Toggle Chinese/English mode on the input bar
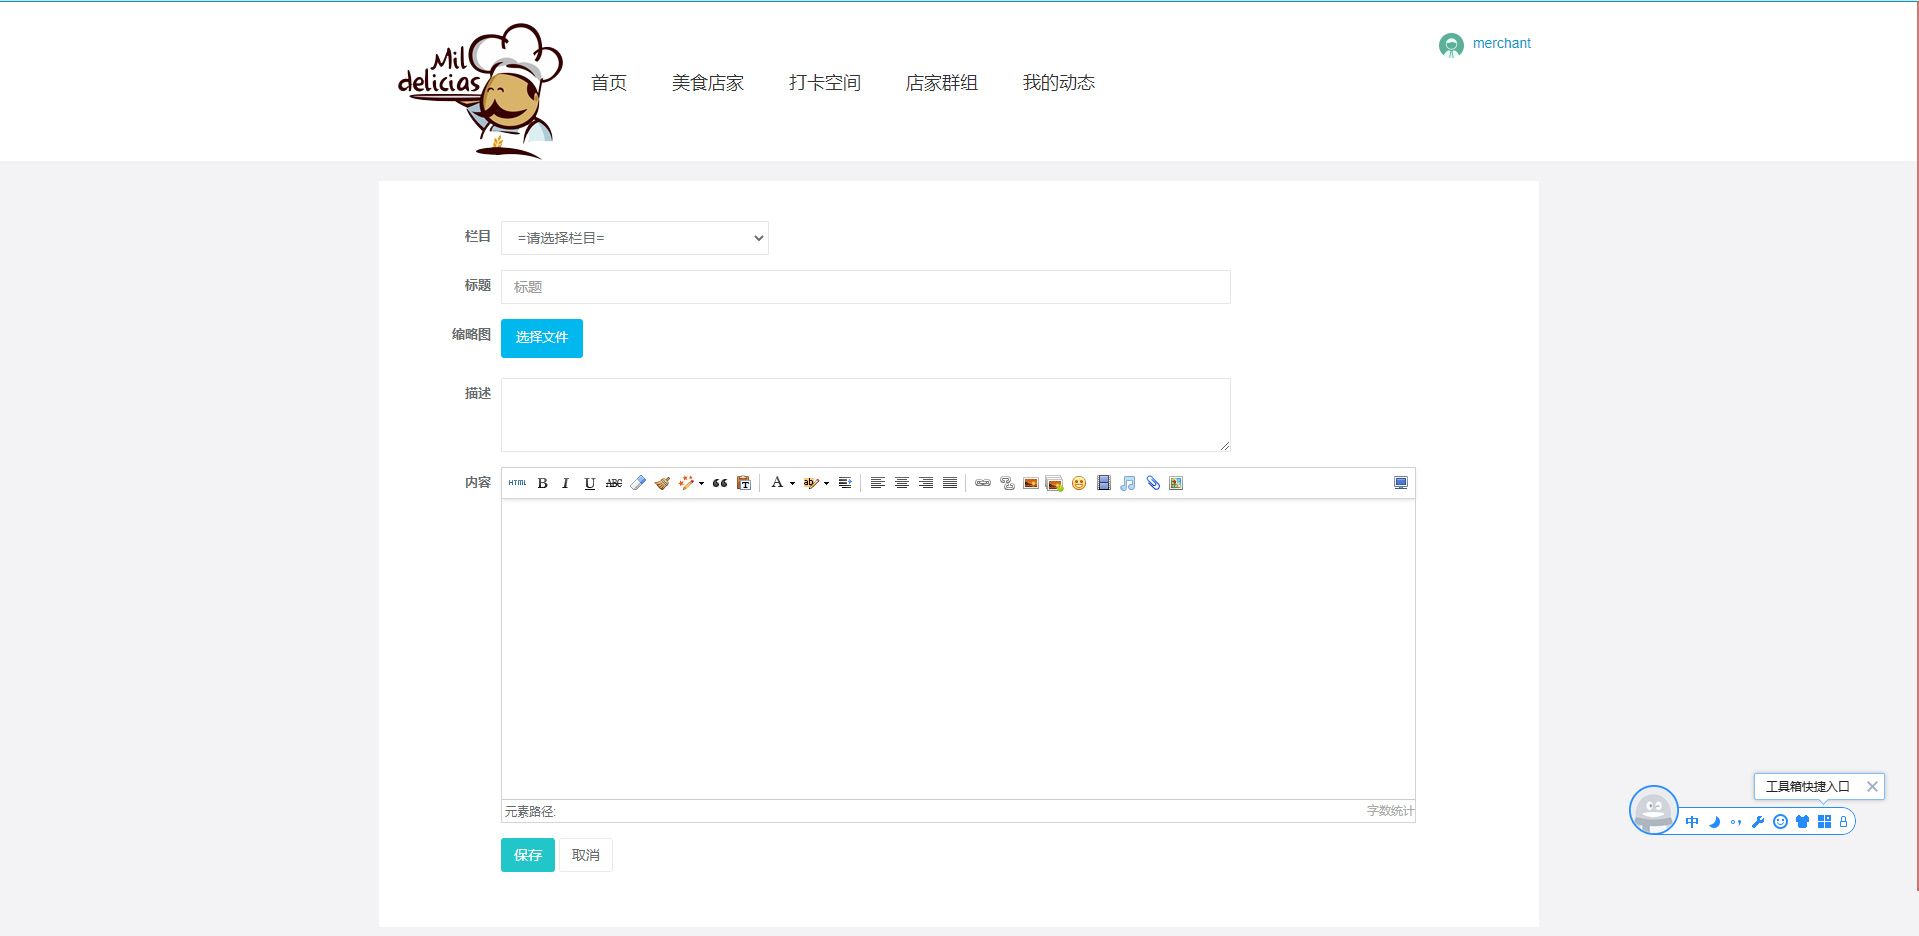The height and width of the screenshot is (936, 1919). click(x=1692, y=821)
